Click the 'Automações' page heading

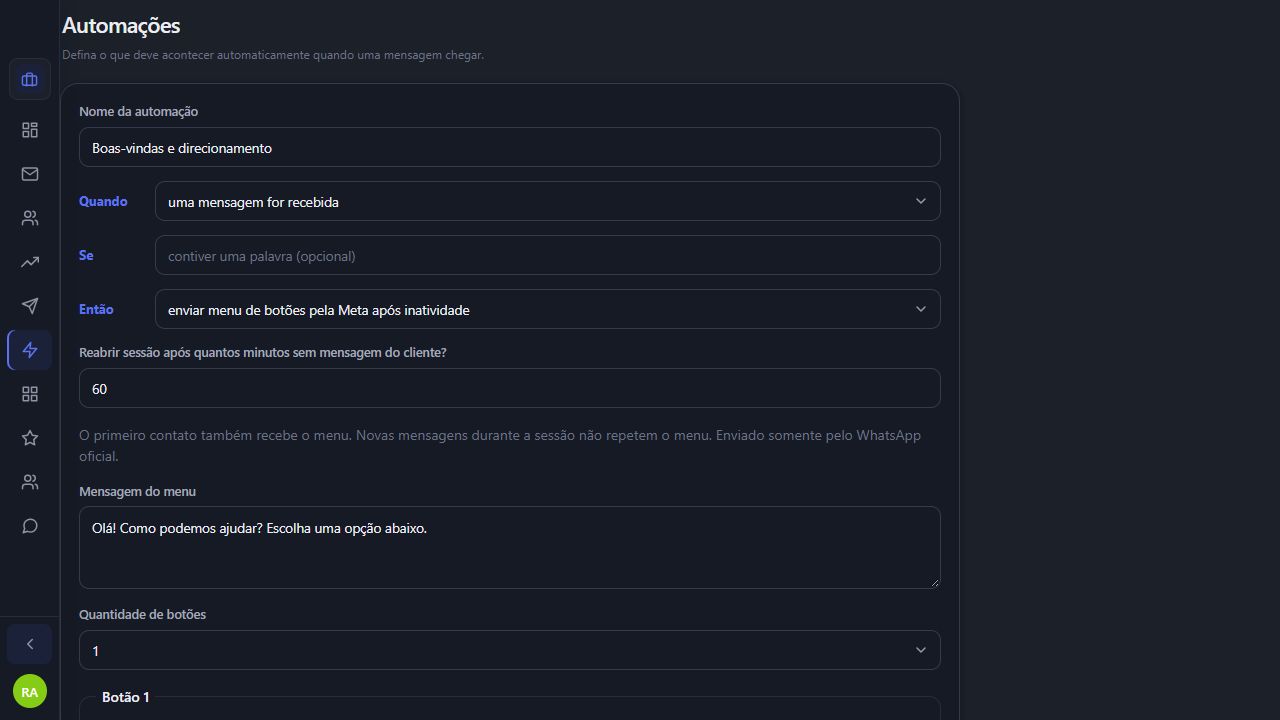point(121,25)
